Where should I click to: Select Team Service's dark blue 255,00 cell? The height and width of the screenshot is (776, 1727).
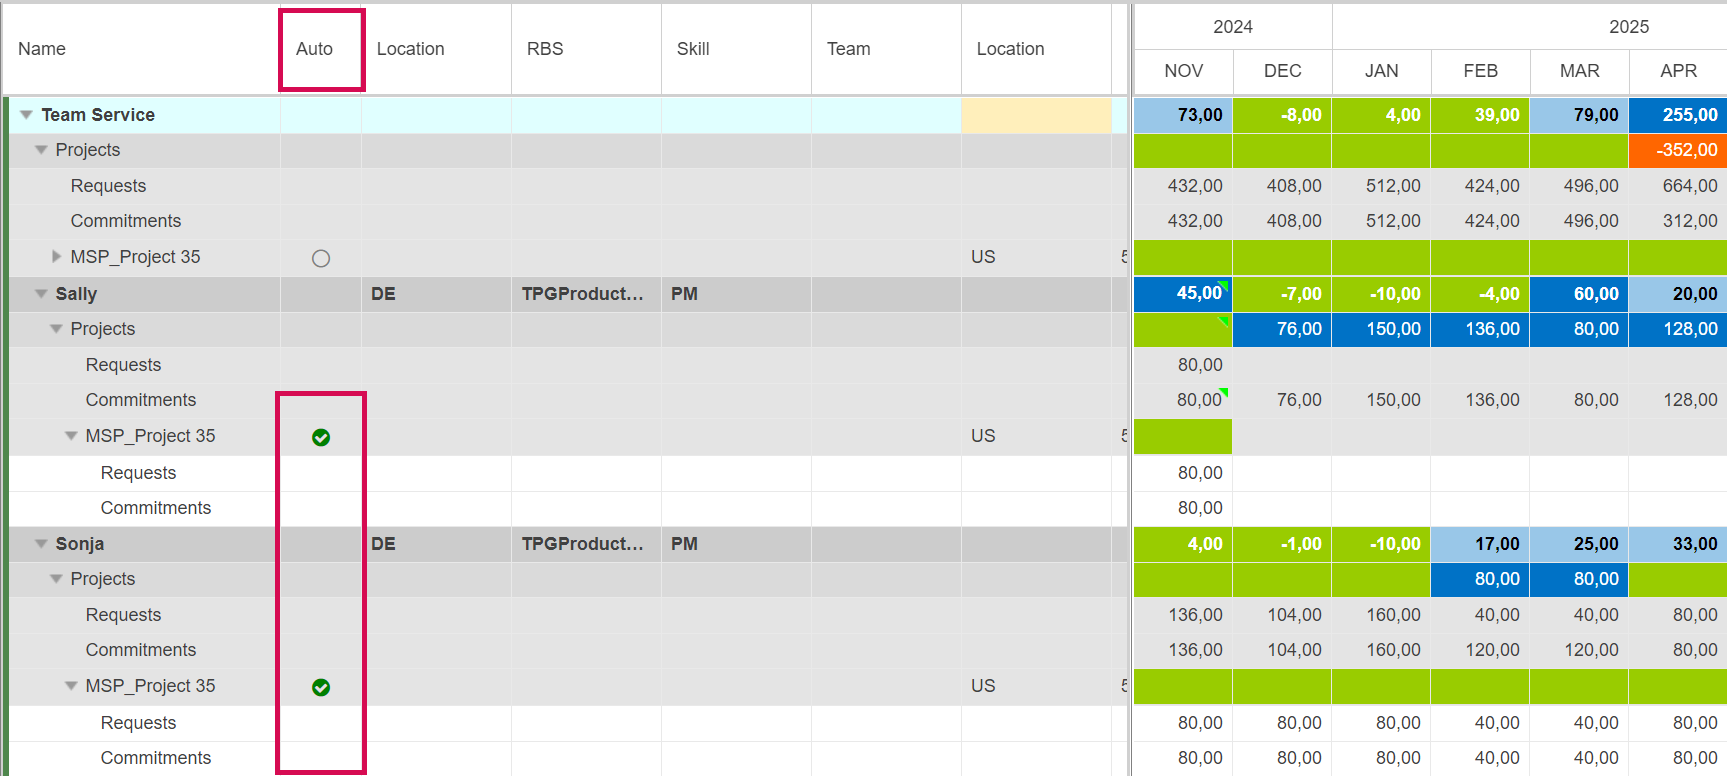1678,115
